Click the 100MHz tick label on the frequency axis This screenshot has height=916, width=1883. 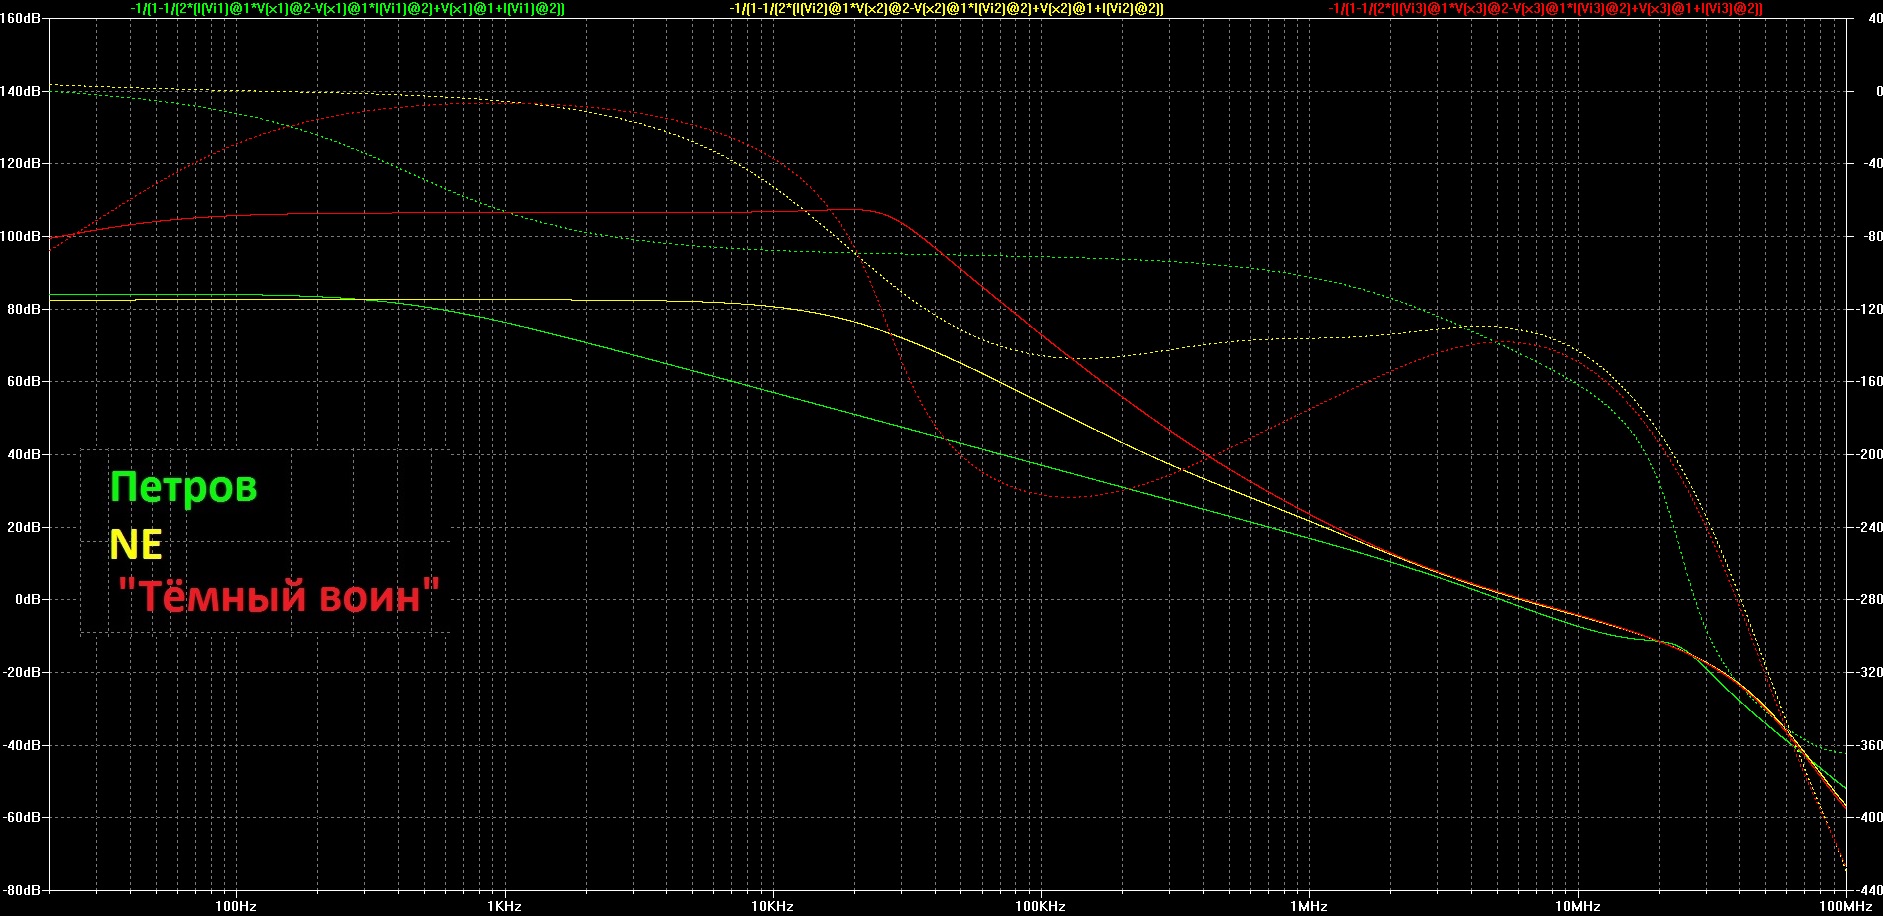point(1846,906)
